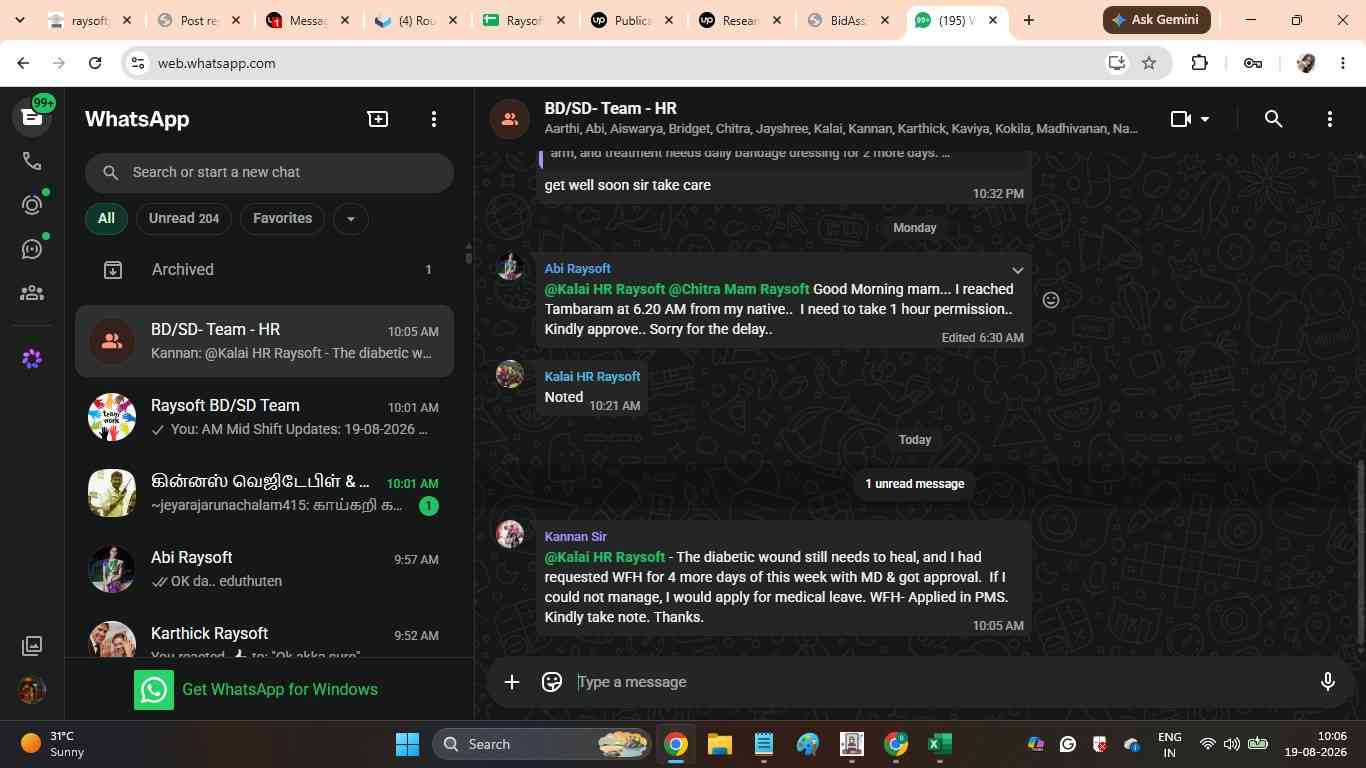Open the Calls icon in sidebar

click(x=32, y=161)
